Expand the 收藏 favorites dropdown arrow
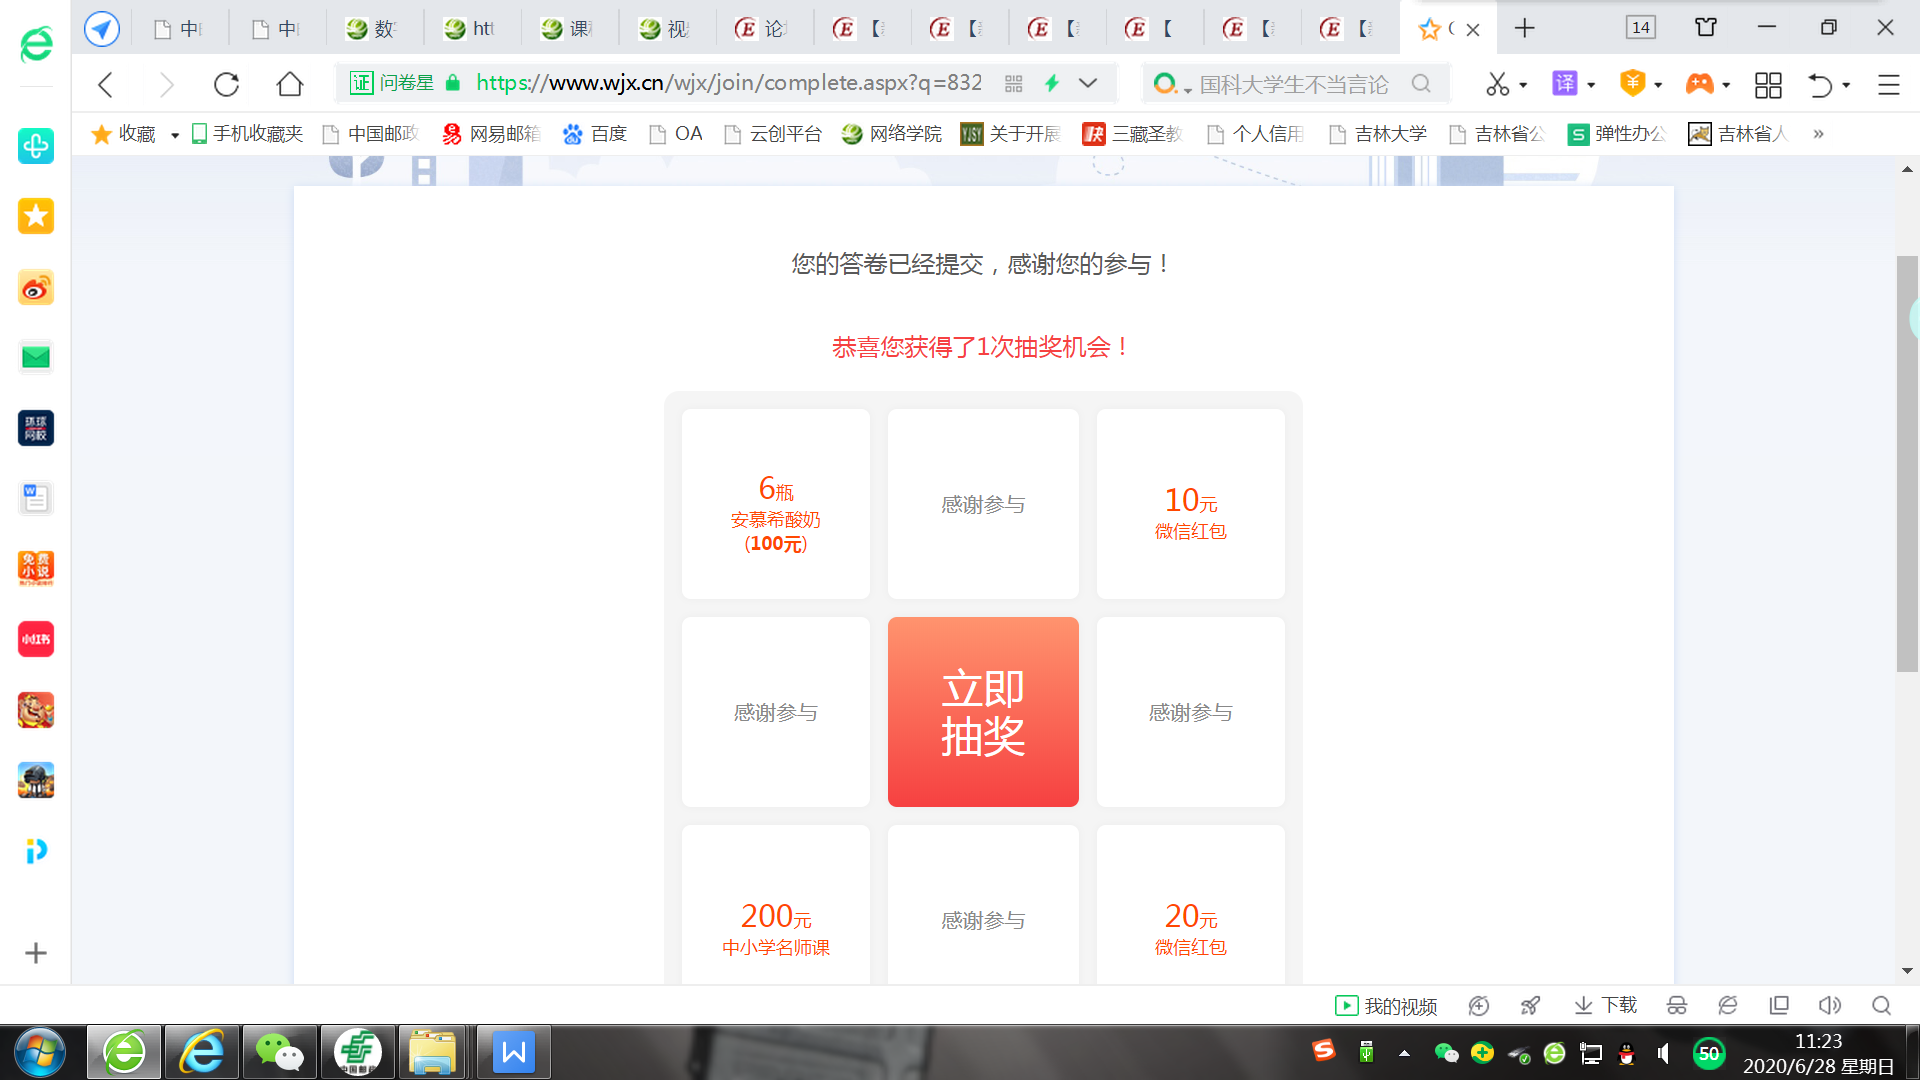 pyautogui.click(x=175, y=135)
